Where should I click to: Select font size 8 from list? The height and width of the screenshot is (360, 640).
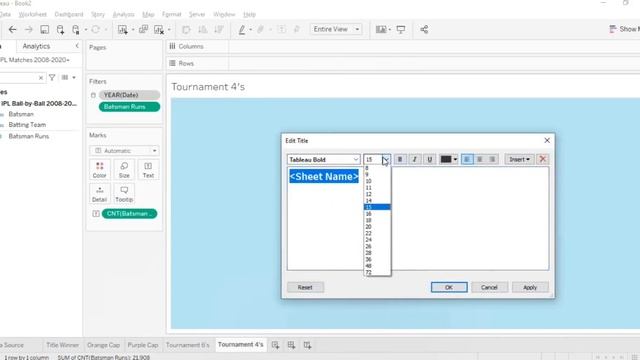[367, 168]
